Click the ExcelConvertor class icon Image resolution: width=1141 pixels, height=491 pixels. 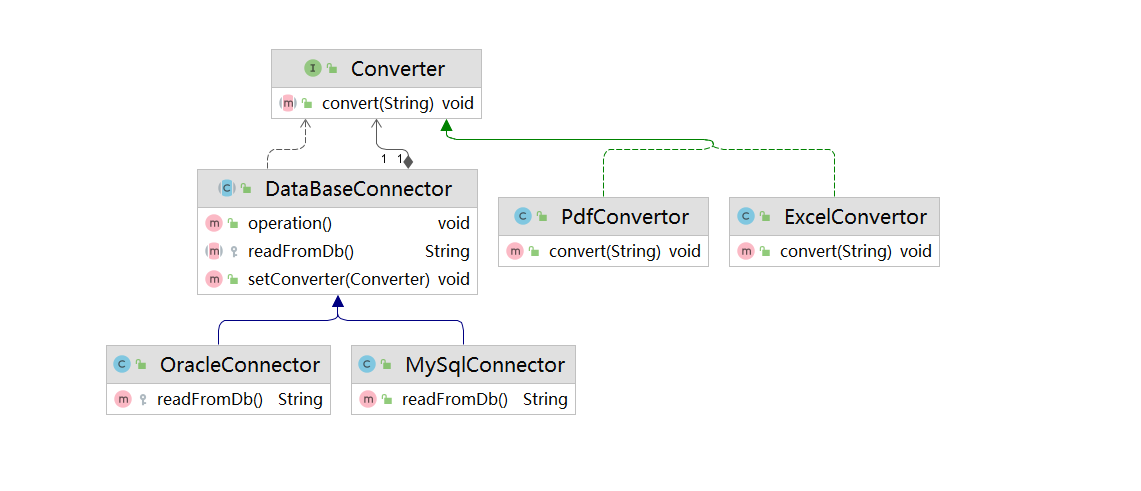tap(745, 217)
